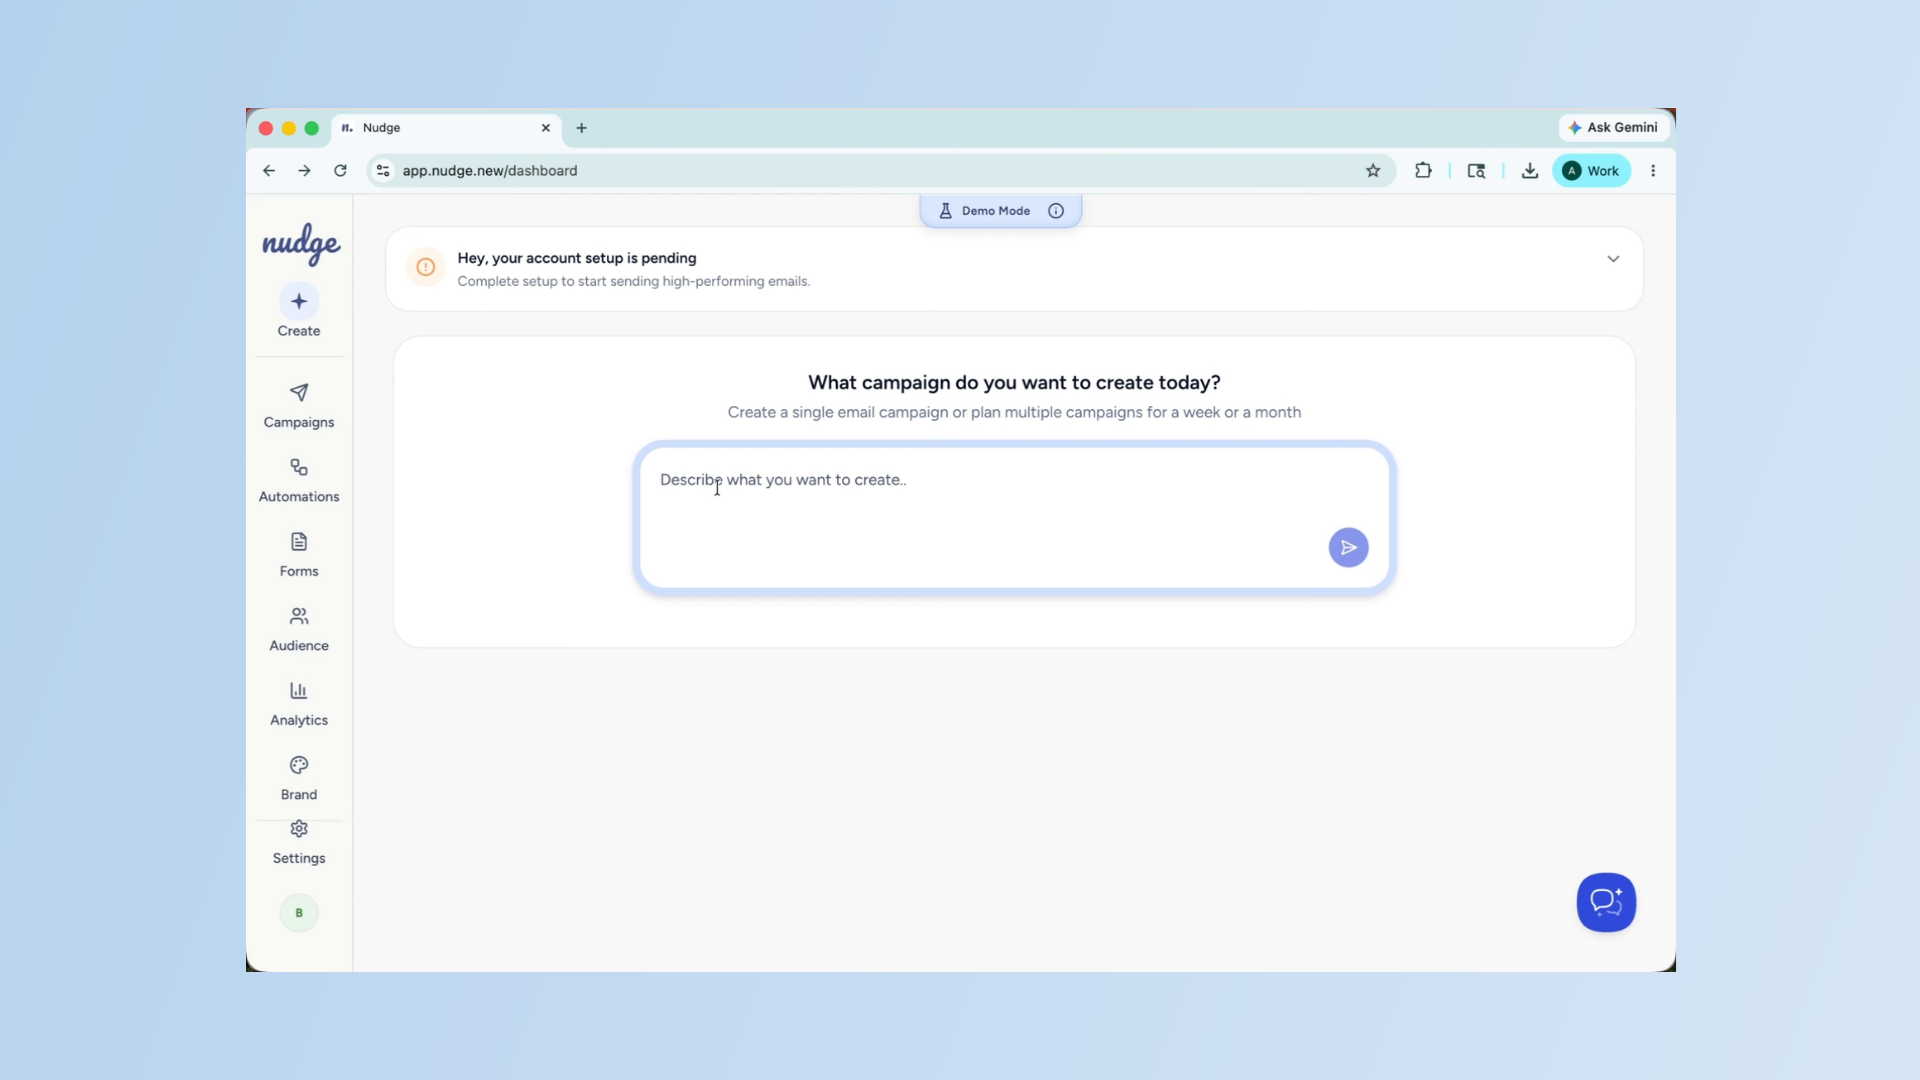View site information icon in address bar
The height and width of the screenshot is (1080, 1920).
pos(383,171)
